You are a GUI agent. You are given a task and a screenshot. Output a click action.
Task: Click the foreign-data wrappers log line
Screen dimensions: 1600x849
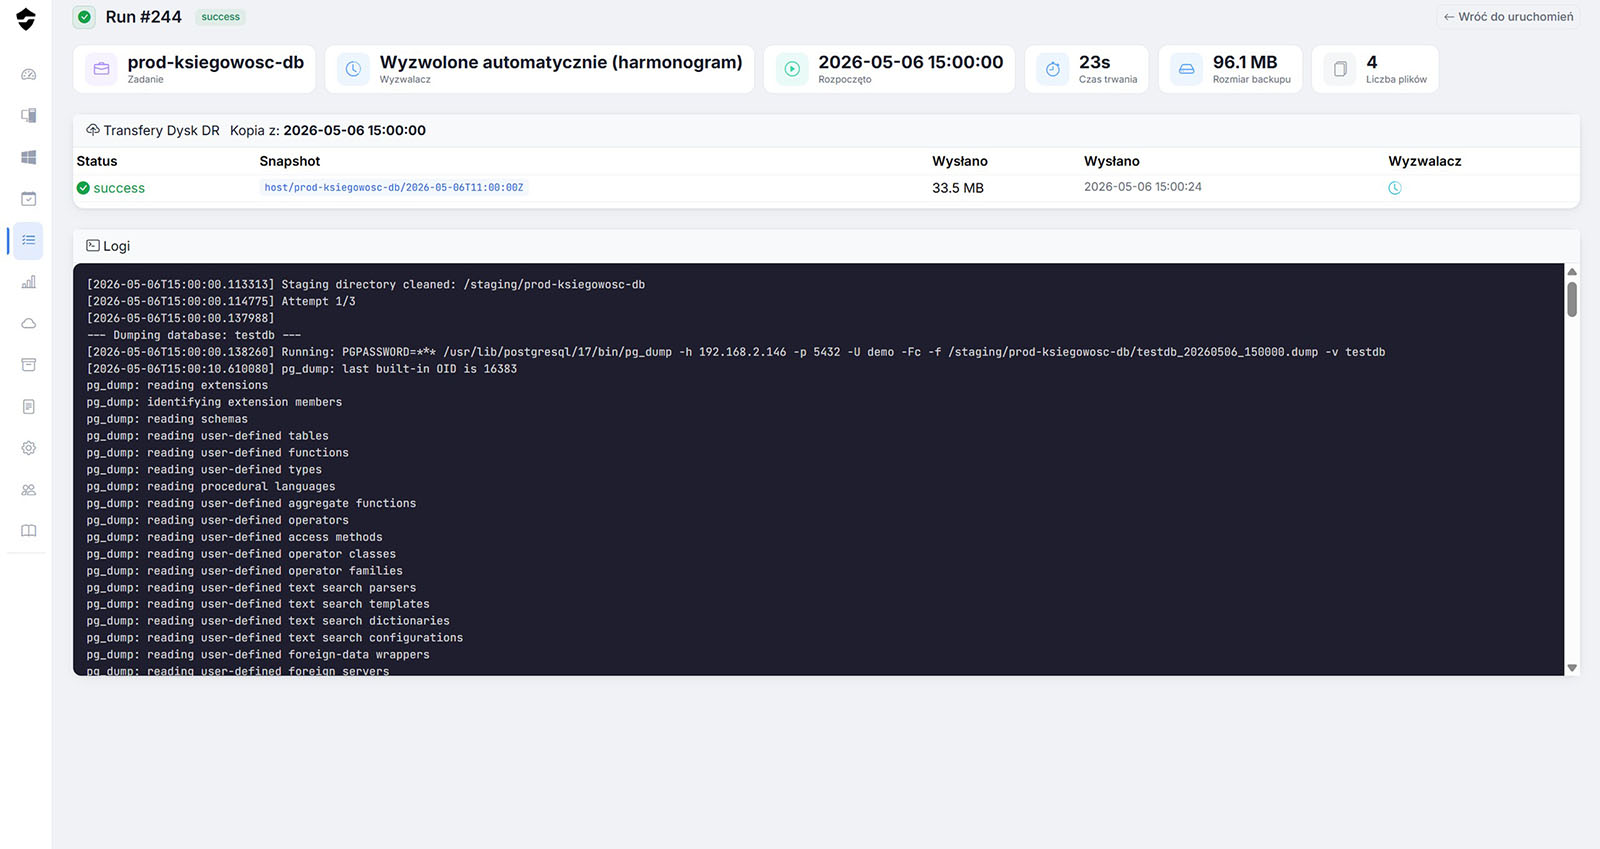(258, 655)
